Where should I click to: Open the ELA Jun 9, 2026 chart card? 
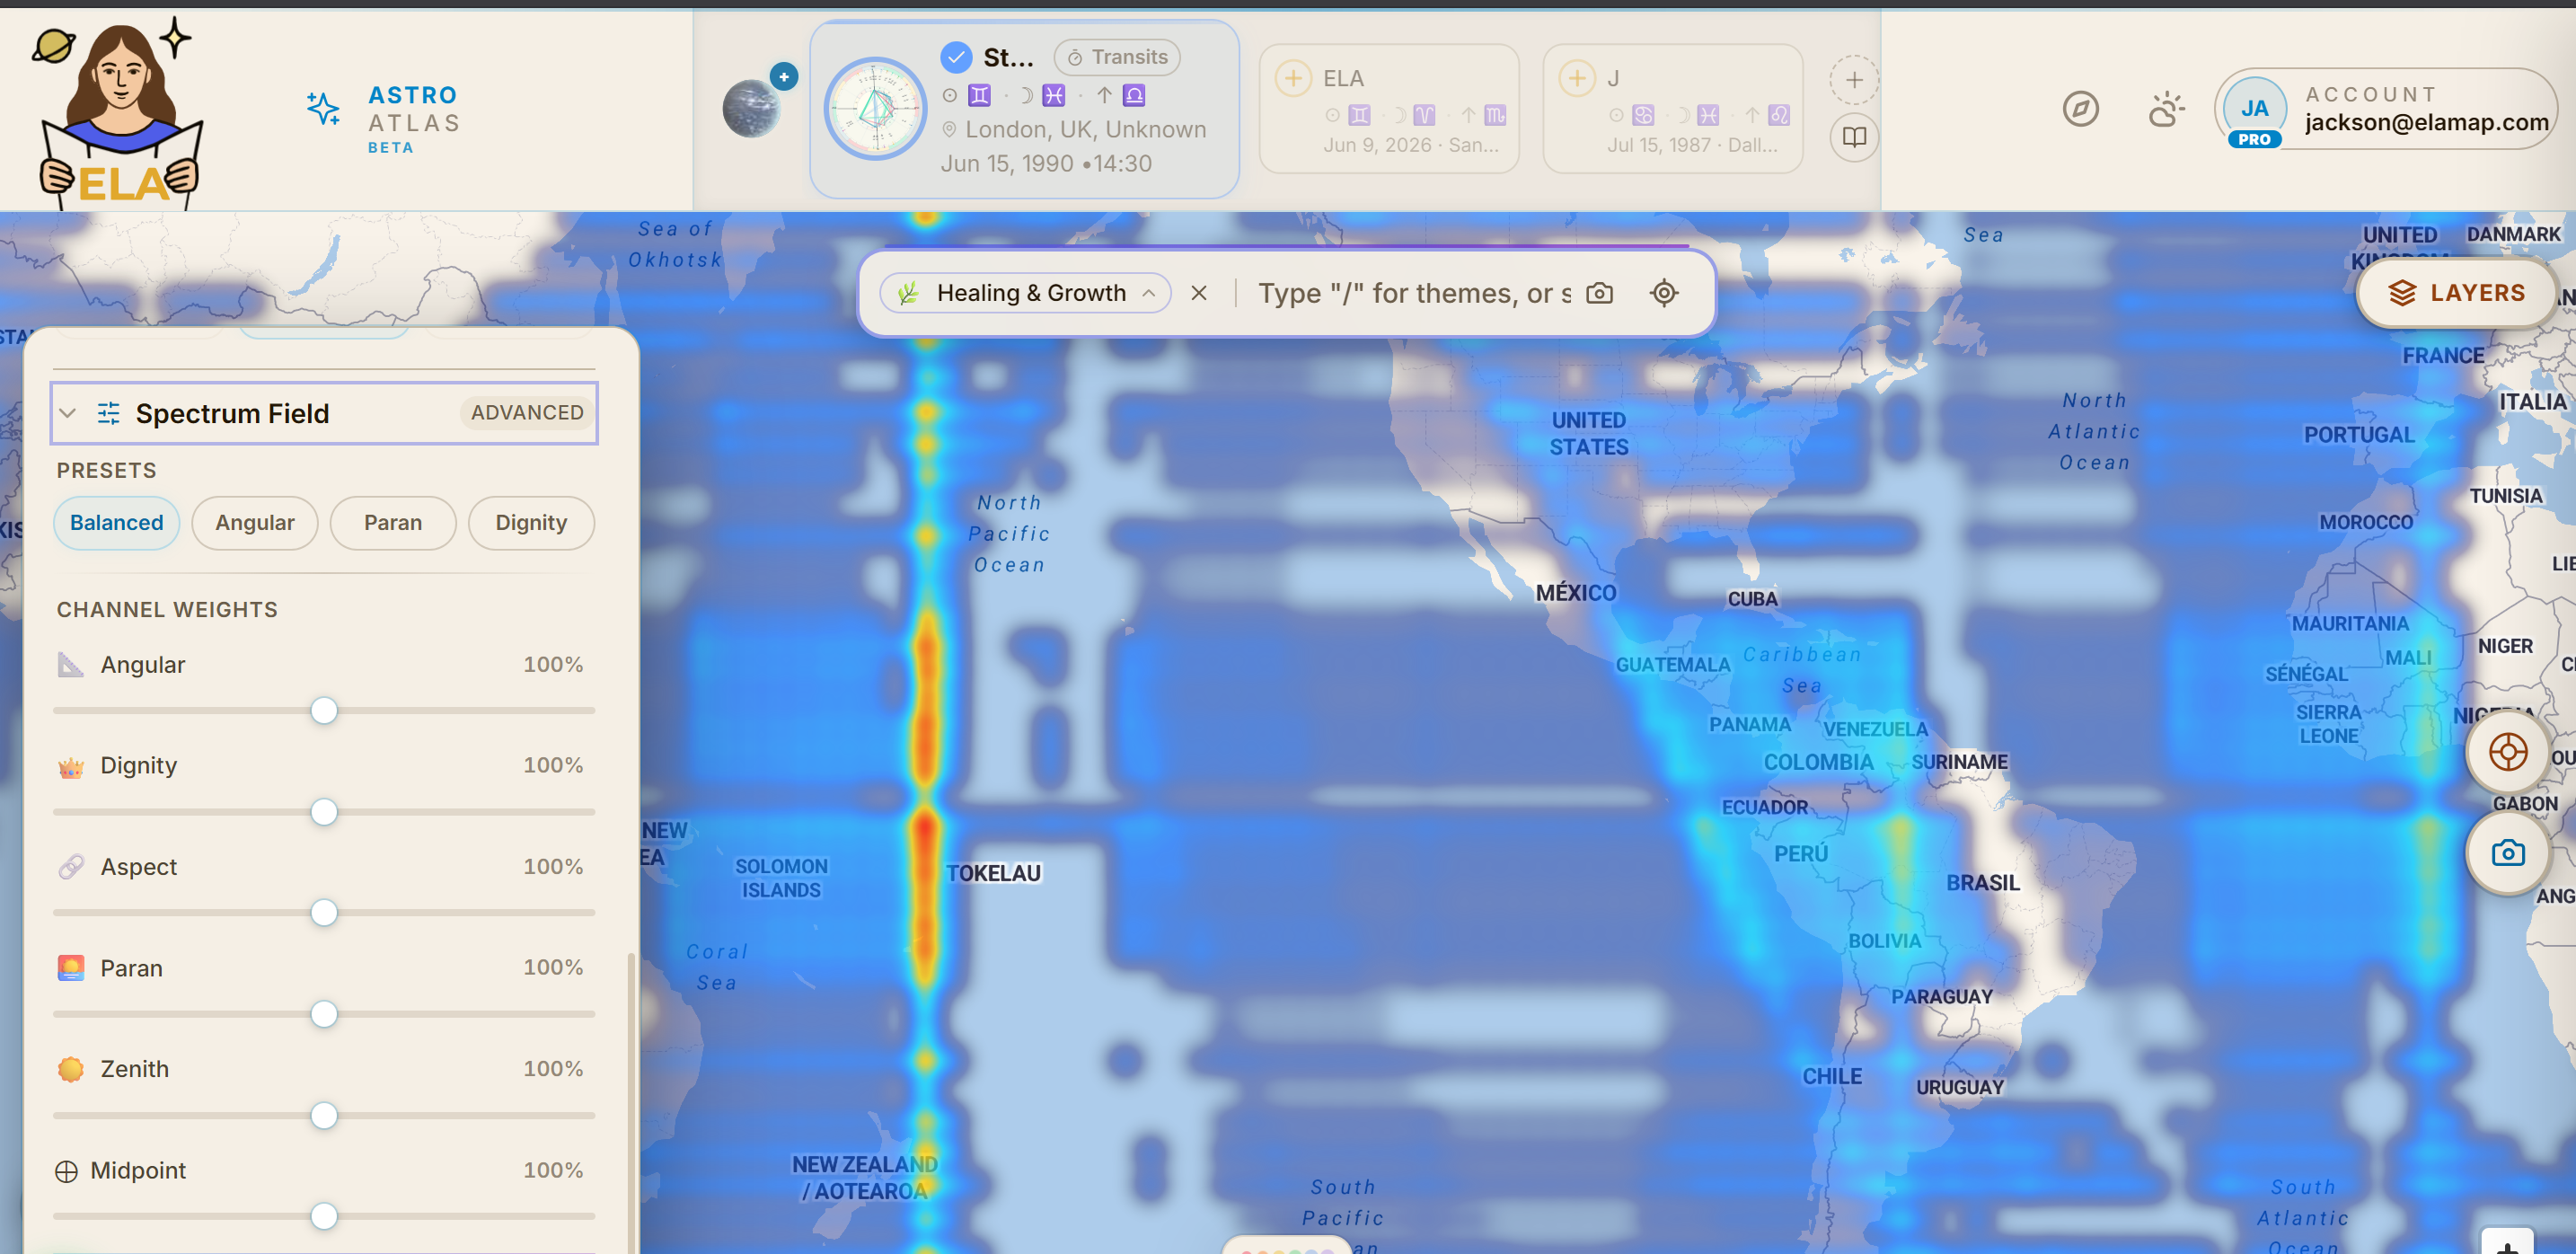click(x=1390, y=109)
